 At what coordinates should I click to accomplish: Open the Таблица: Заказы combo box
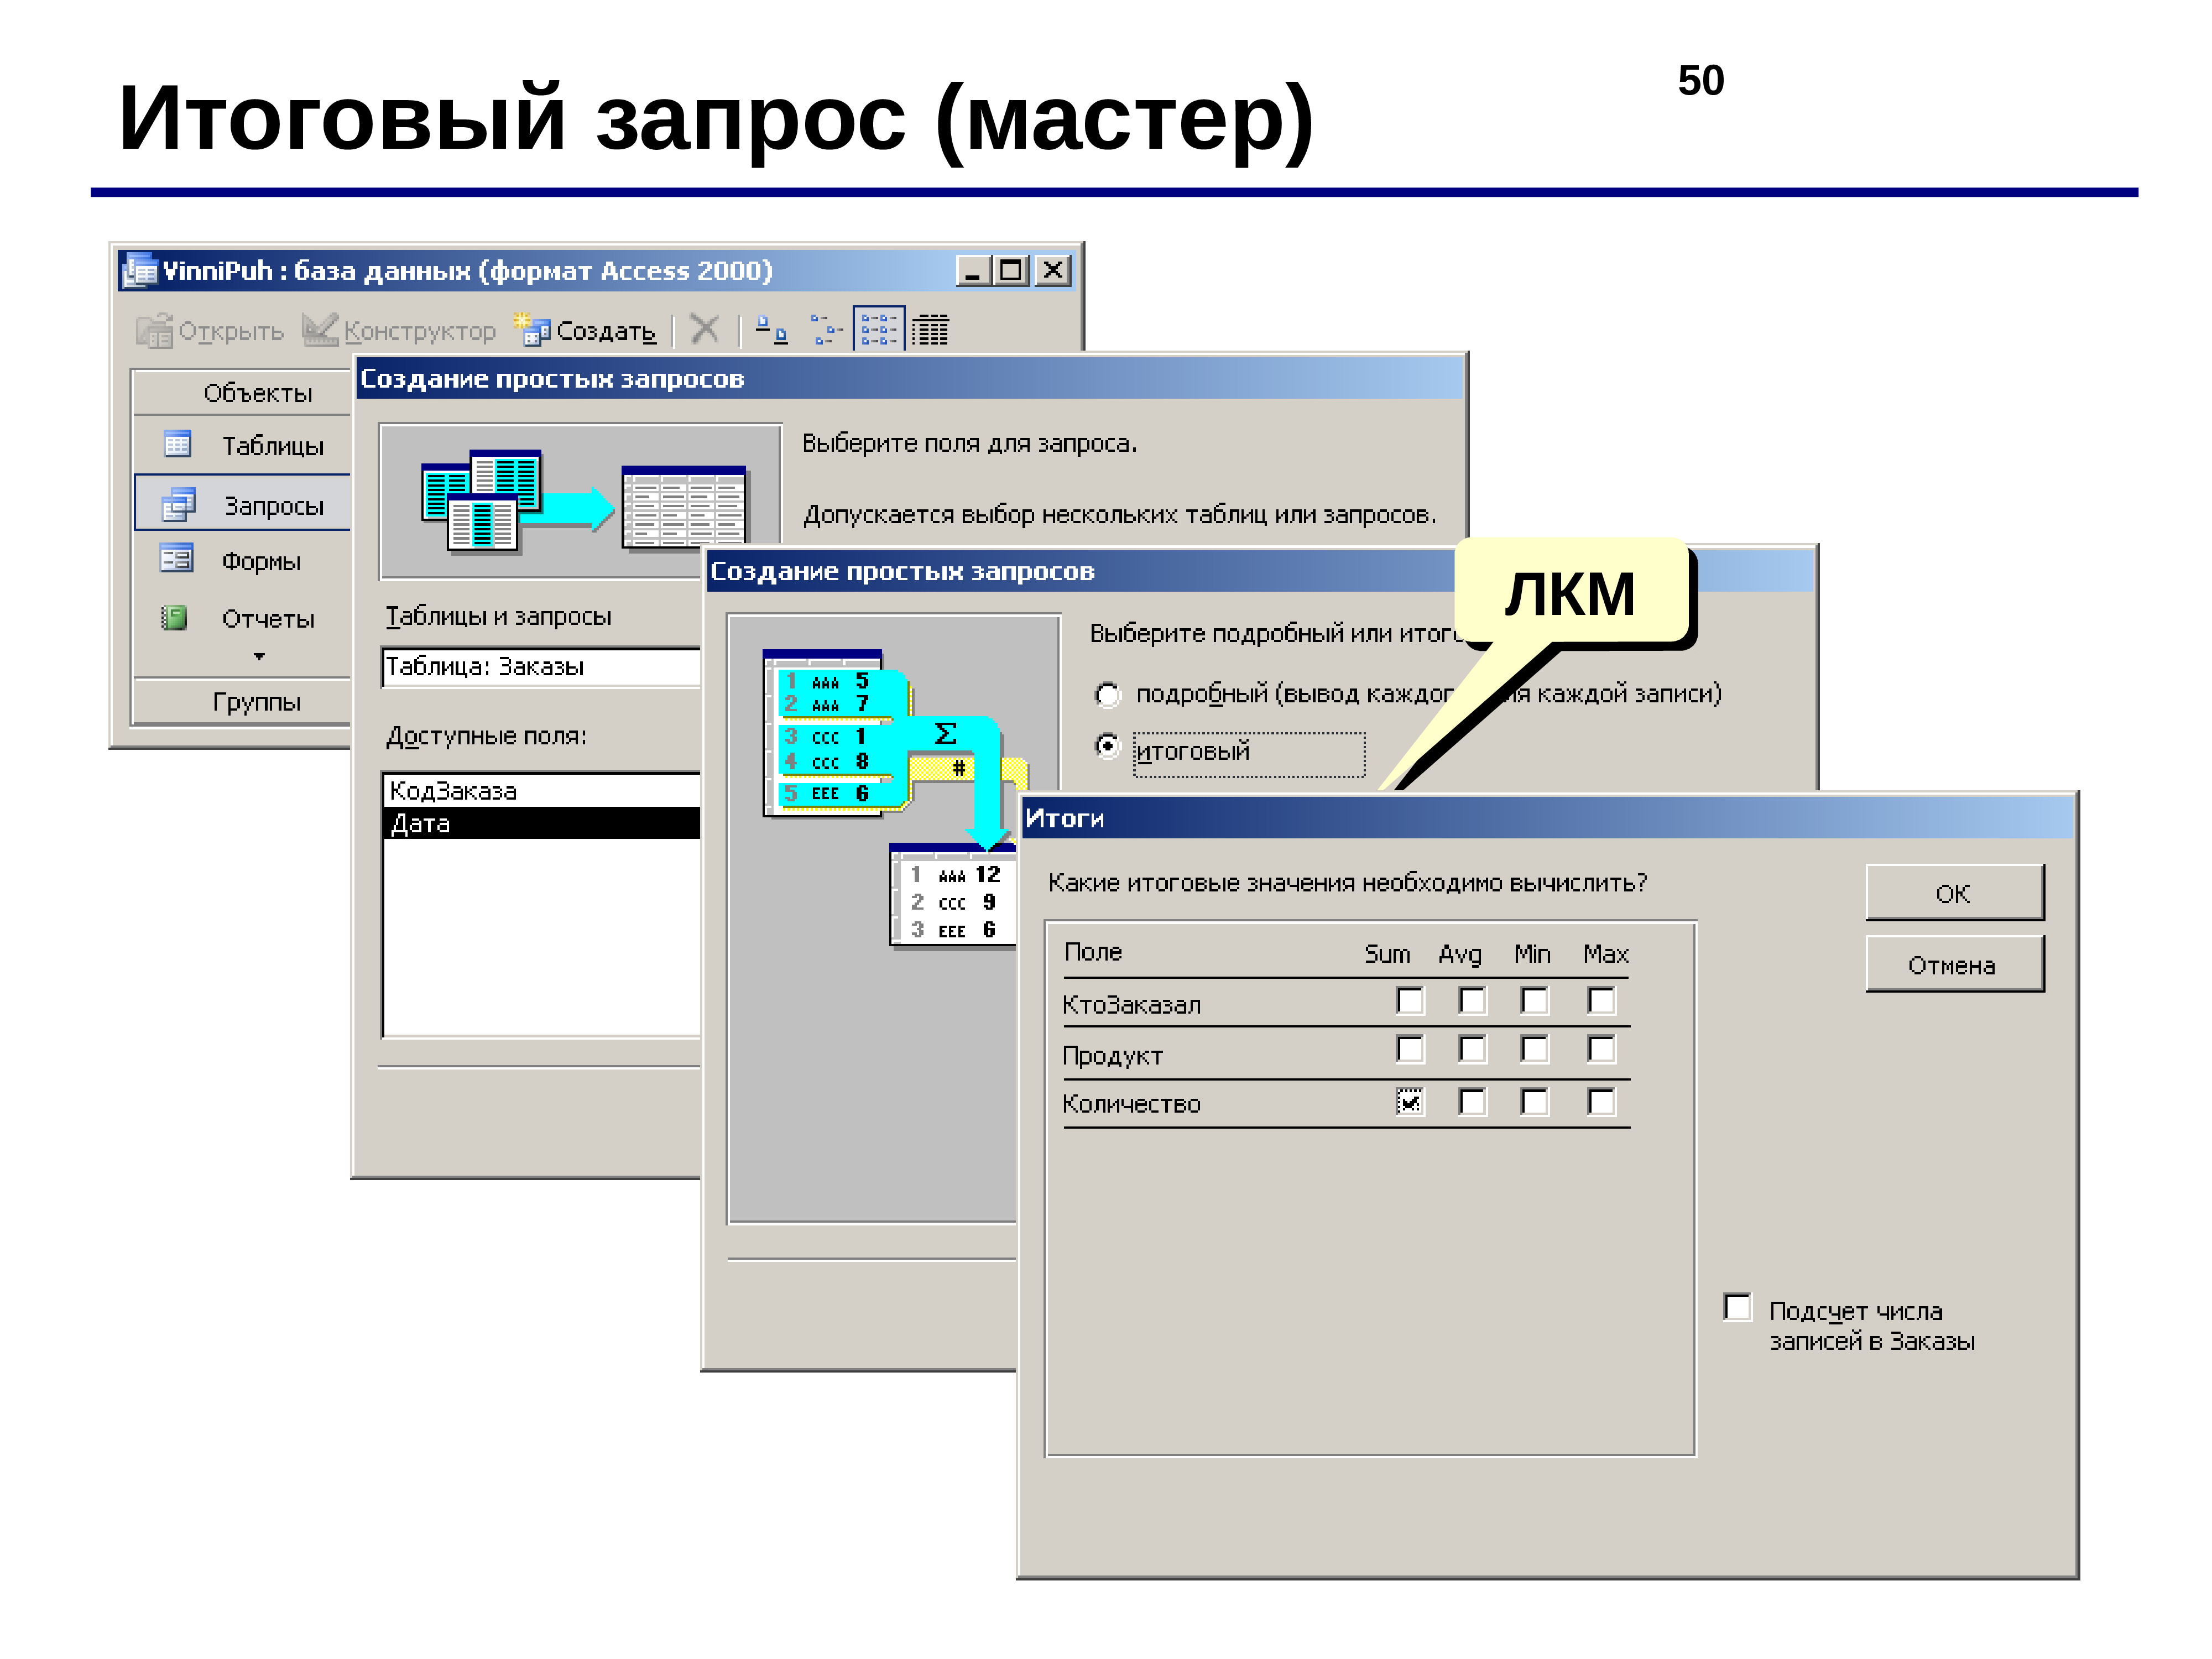coord(540,667)
